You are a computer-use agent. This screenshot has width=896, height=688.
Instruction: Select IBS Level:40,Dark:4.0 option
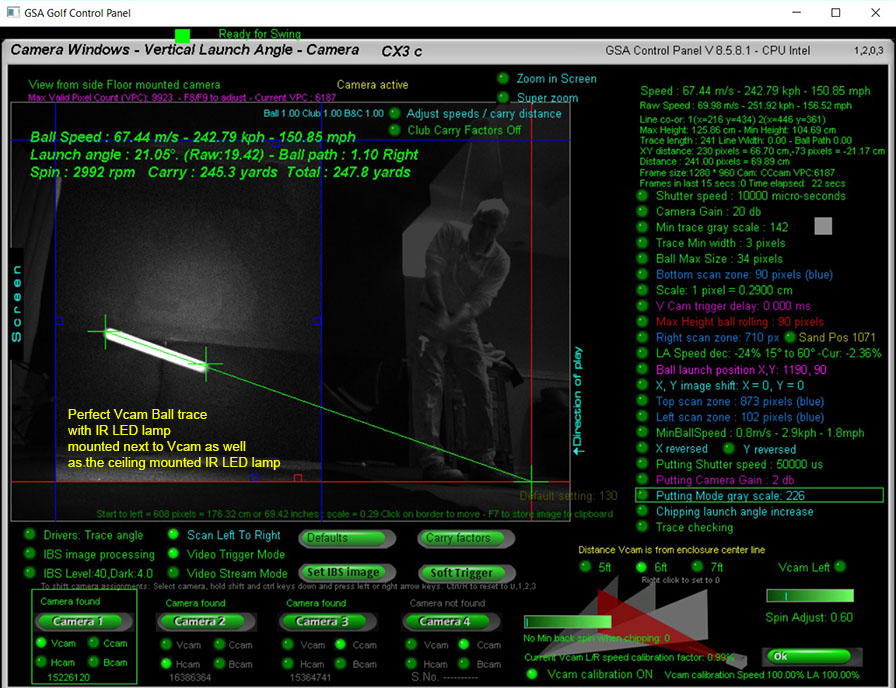point(29,573)
